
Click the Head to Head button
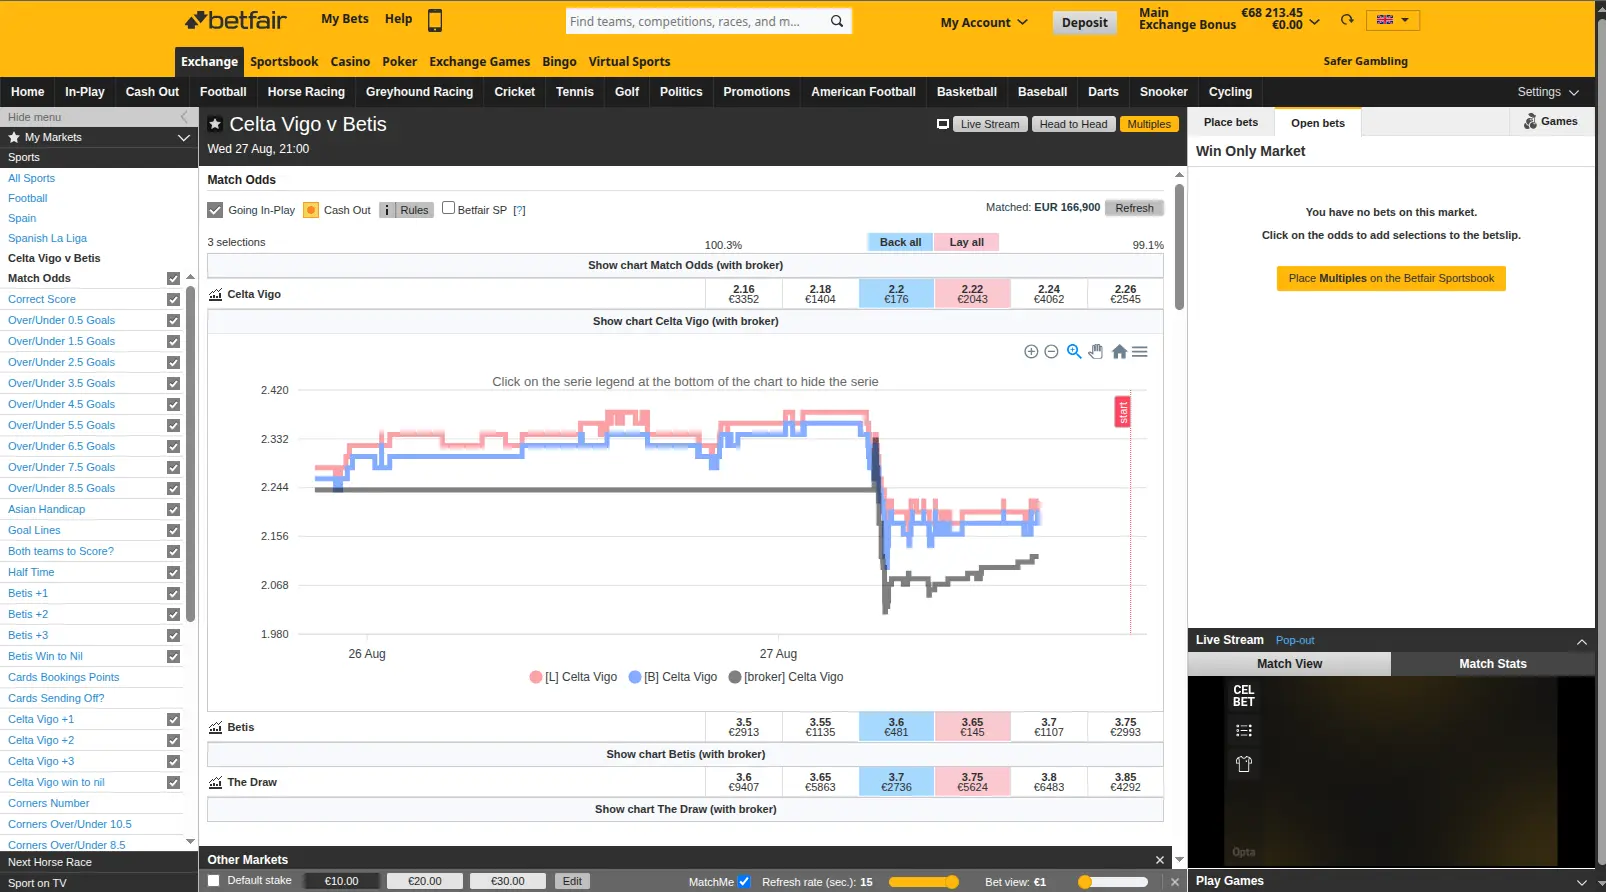click(x=1073, y=124)
